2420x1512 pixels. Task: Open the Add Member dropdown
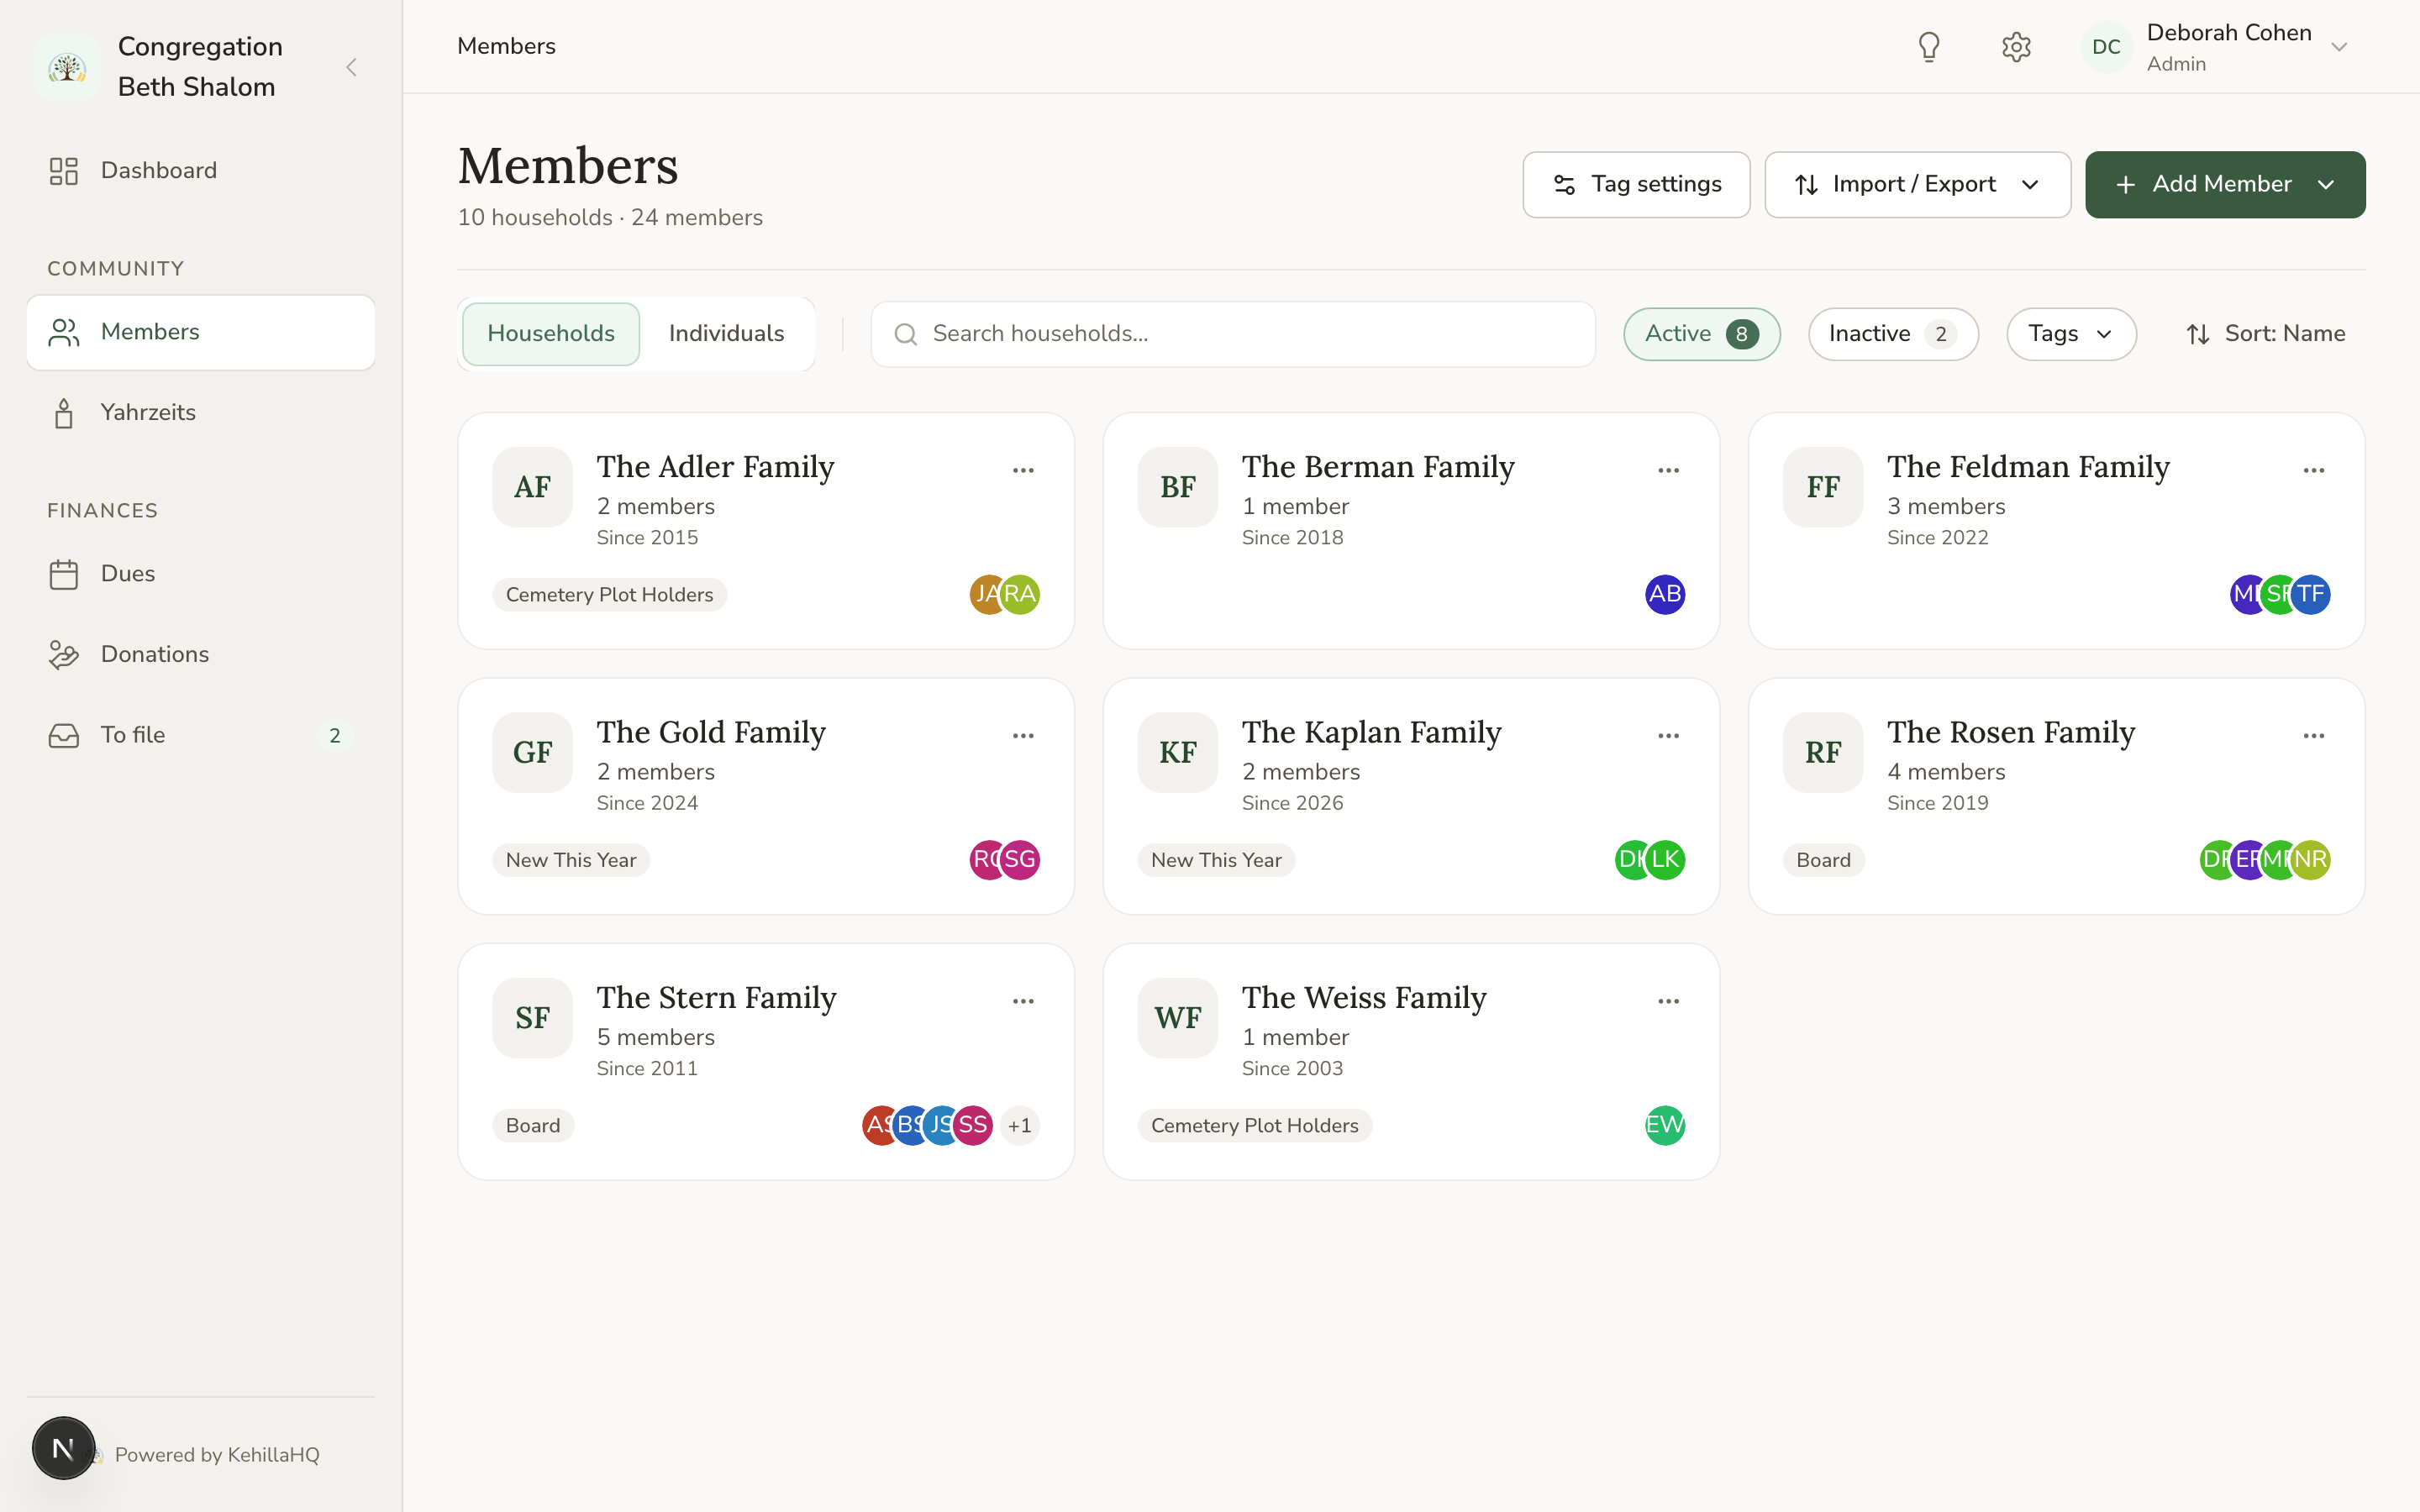coord(2225,185)
